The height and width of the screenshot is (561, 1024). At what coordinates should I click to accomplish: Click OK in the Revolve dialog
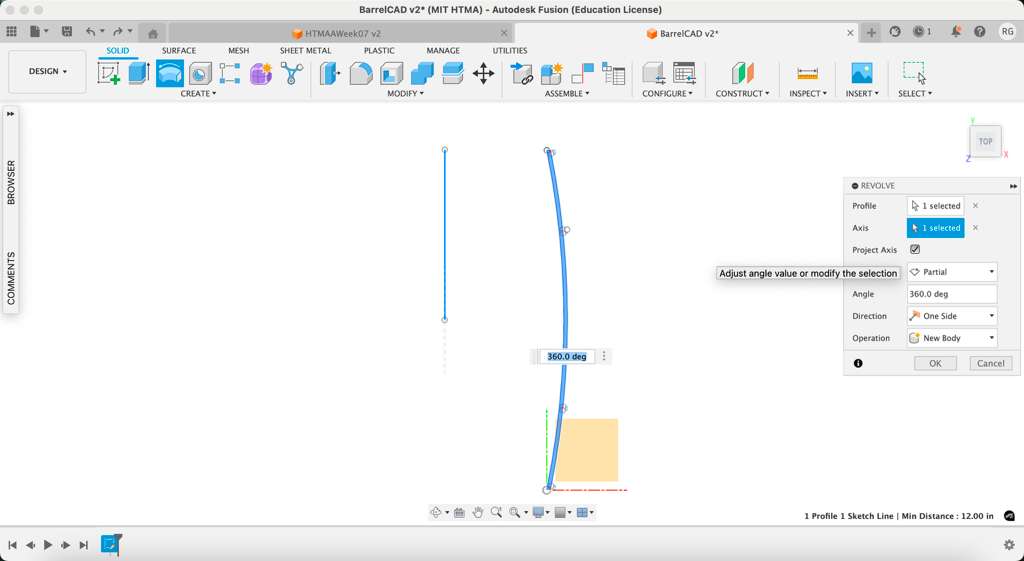935,363
